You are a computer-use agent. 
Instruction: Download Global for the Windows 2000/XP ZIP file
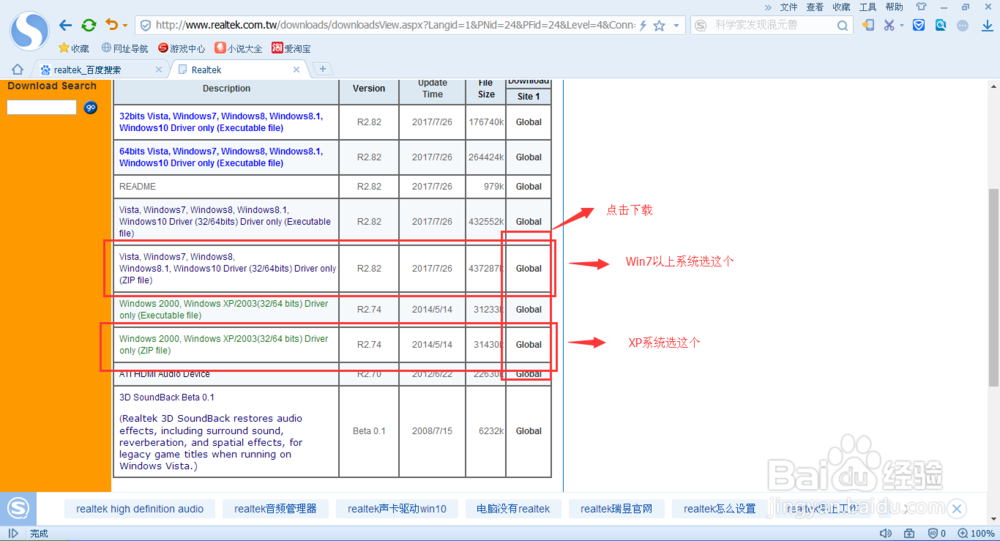point(528,345)
